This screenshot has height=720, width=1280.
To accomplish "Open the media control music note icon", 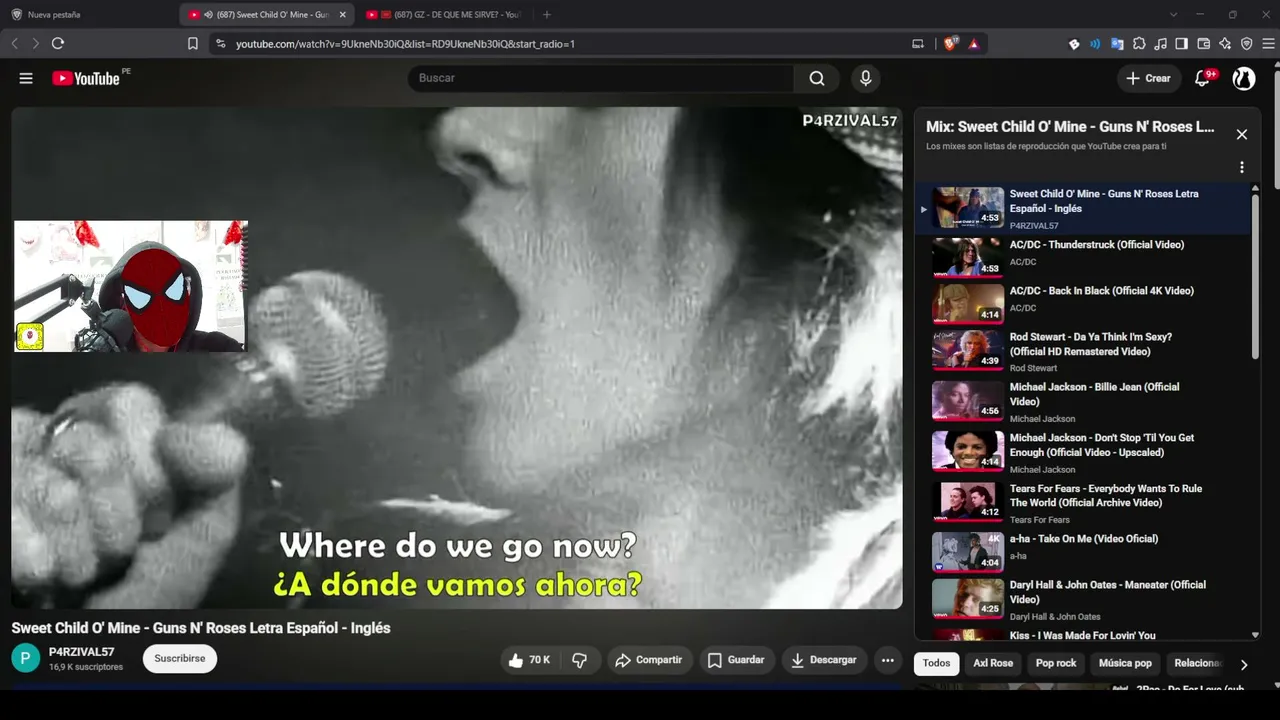I will tap(1160, 43).
